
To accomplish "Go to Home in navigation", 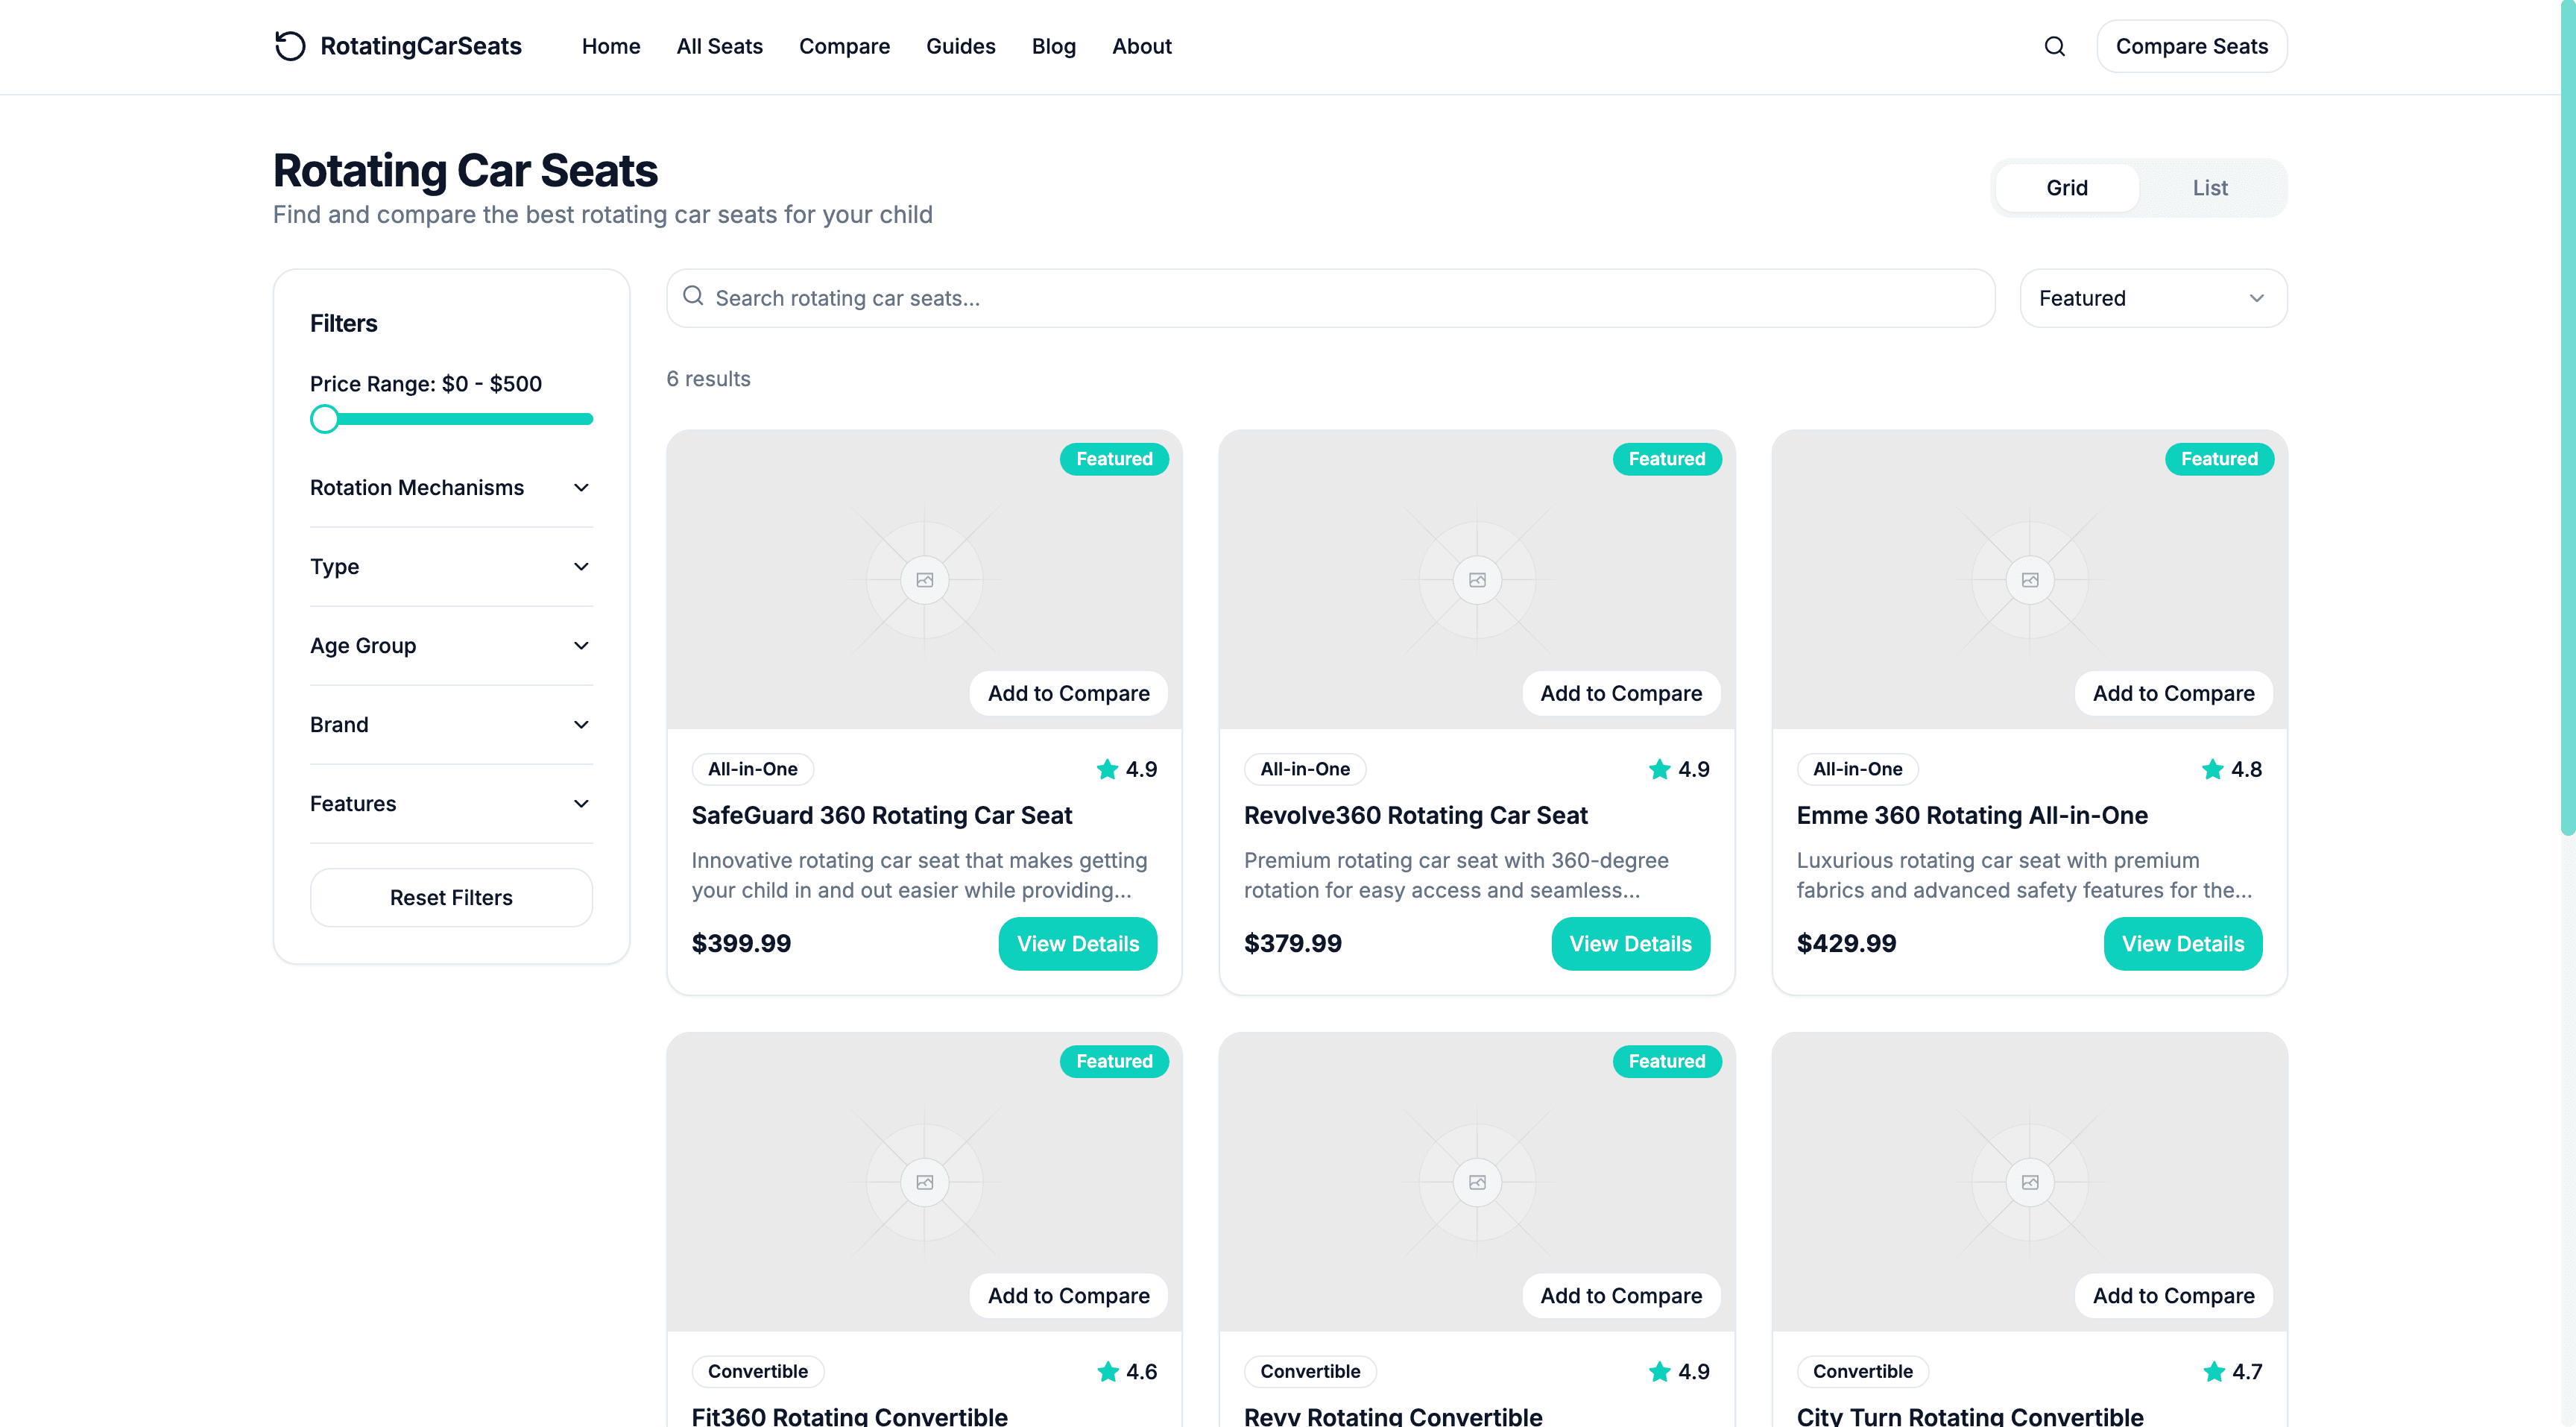I will [x=611, y=46].
